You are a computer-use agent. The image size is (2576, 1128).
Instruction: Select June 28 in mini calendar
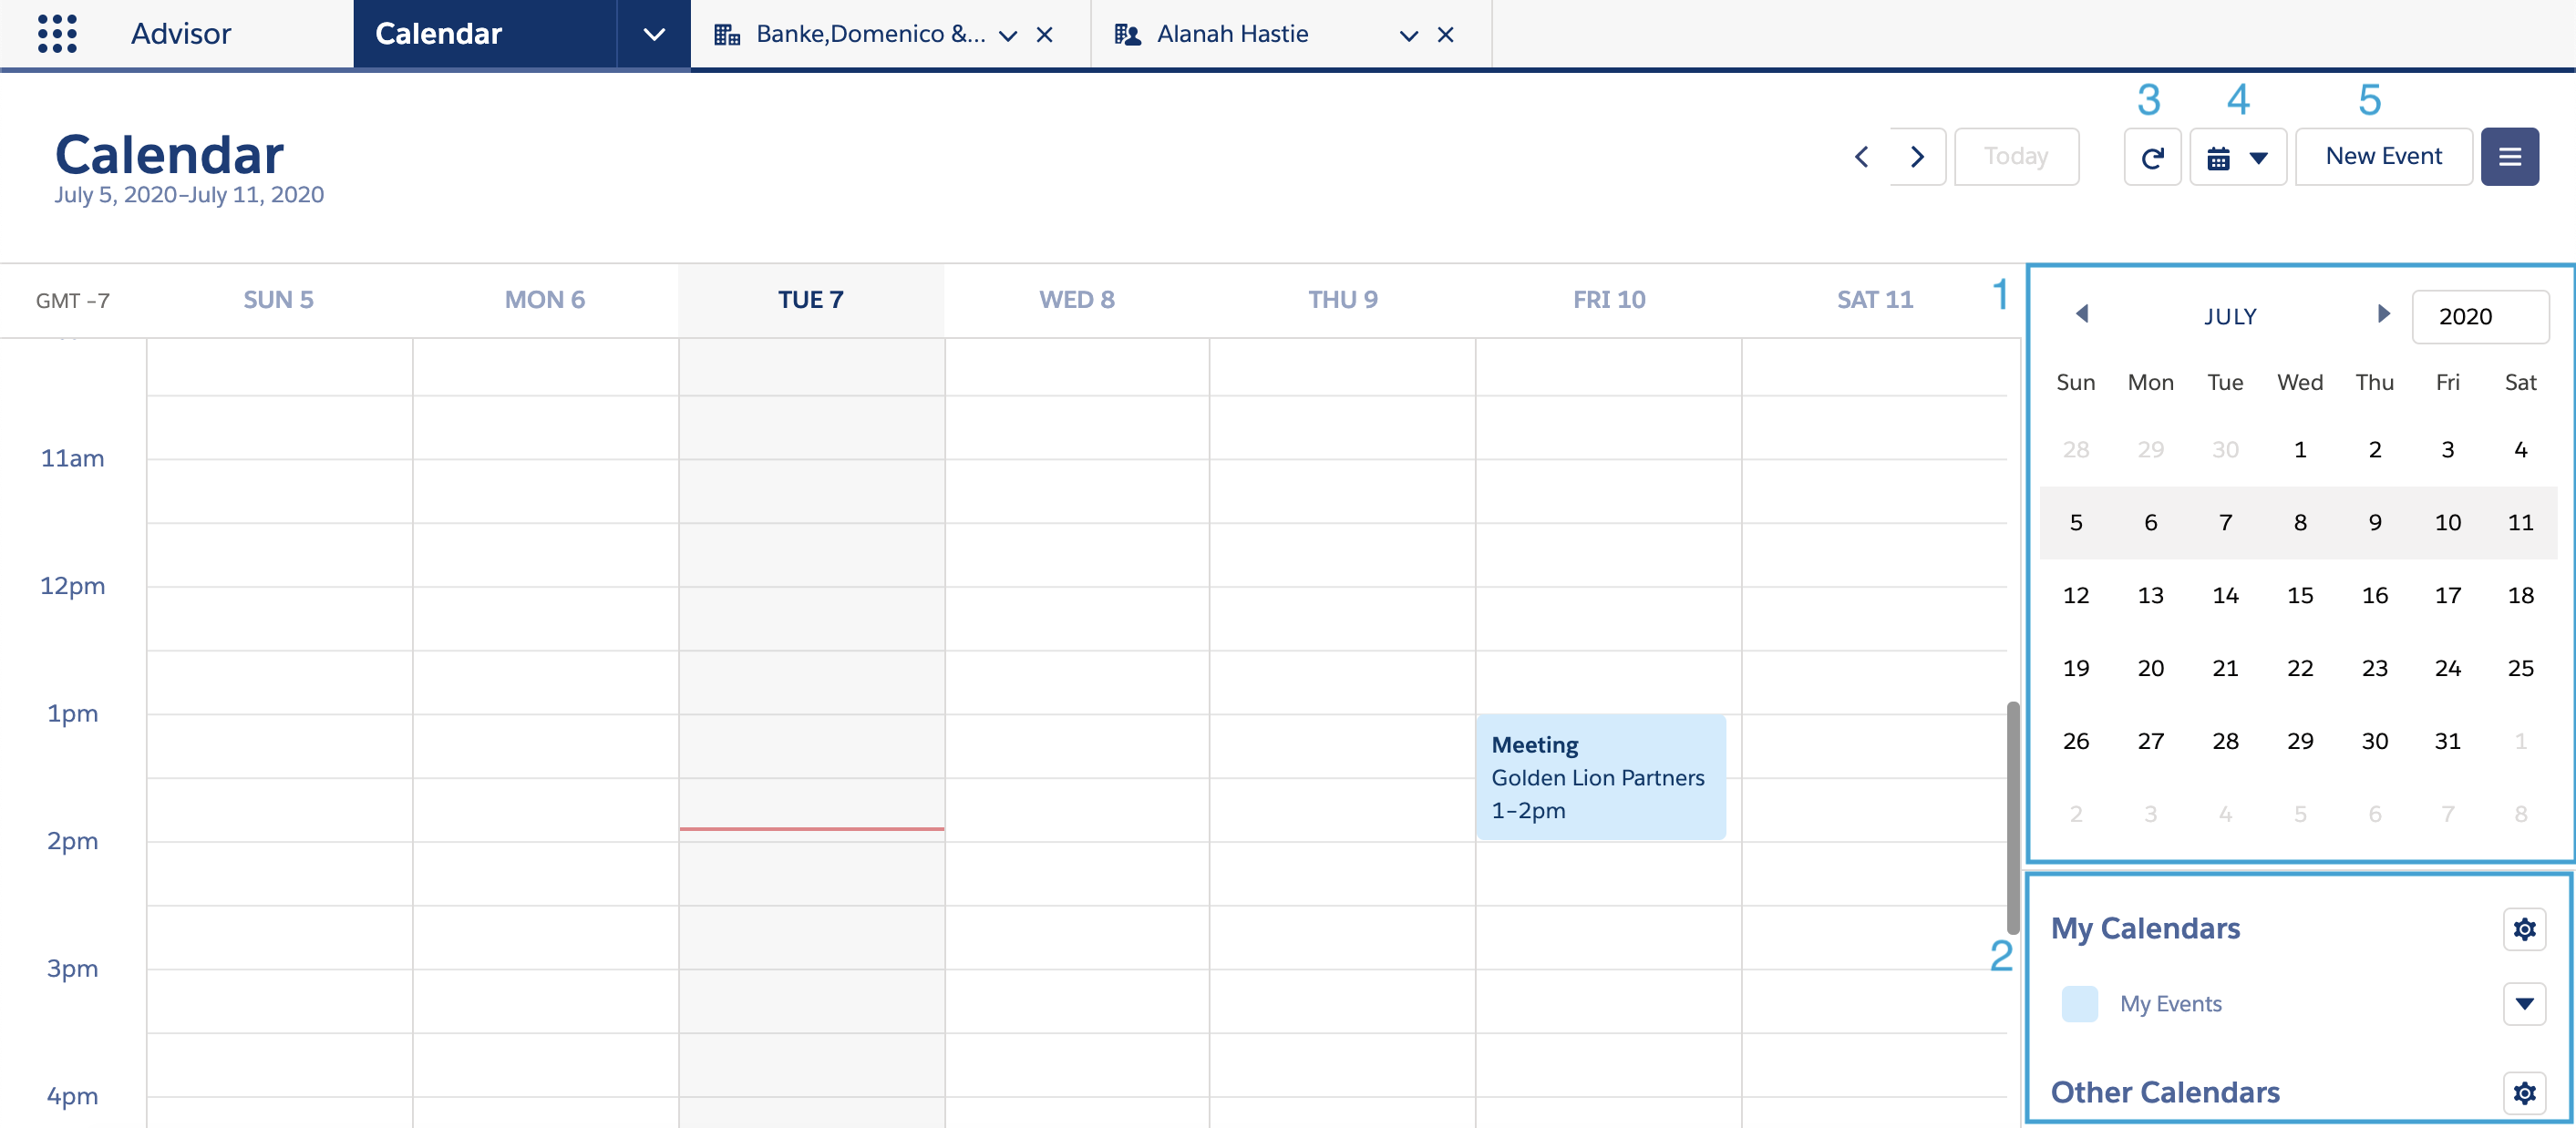click(x=2075, y=450)
